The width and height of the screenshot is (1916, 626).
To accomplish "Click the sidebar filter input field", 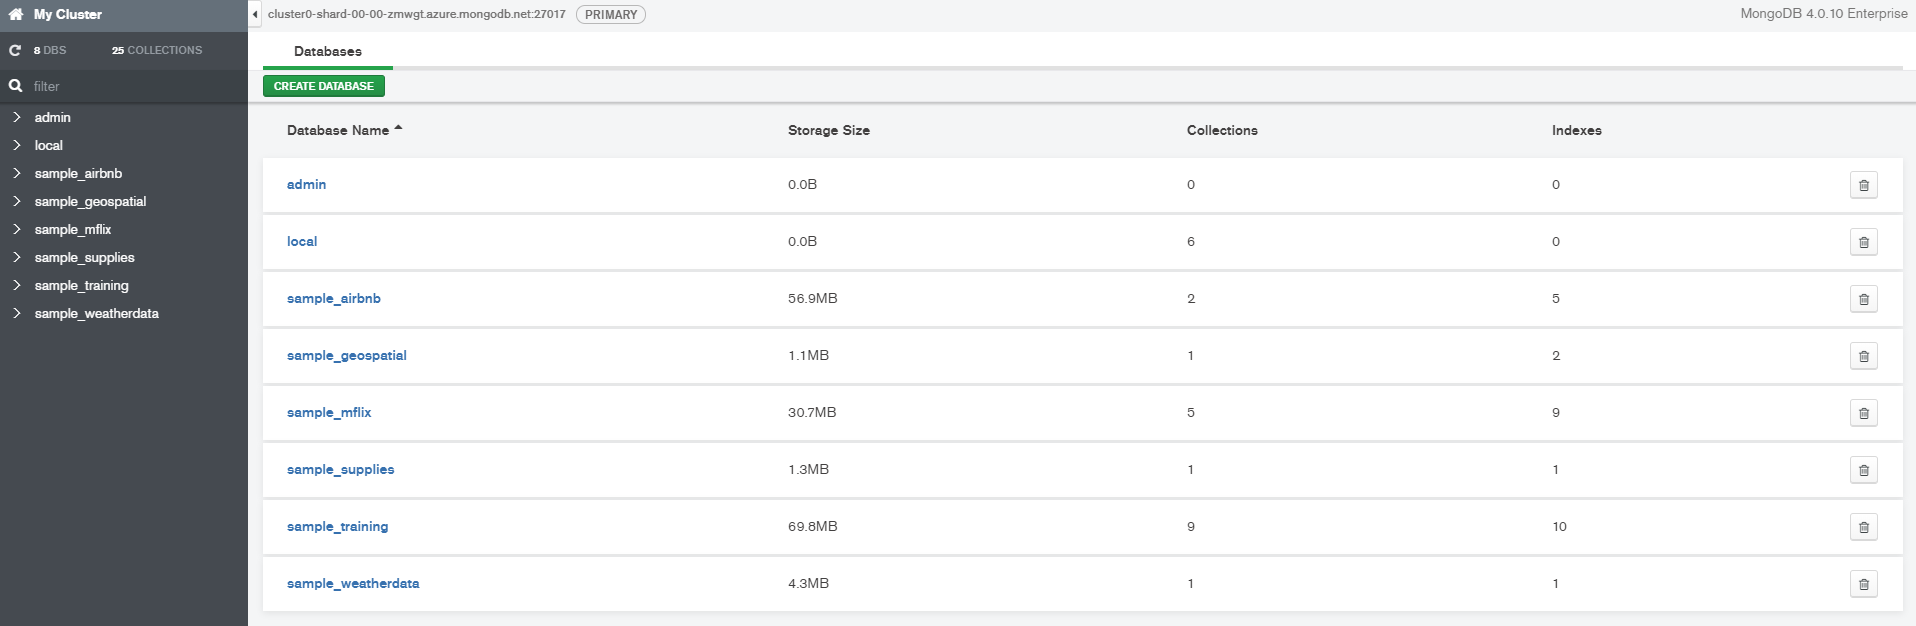I will coord(130,86).
